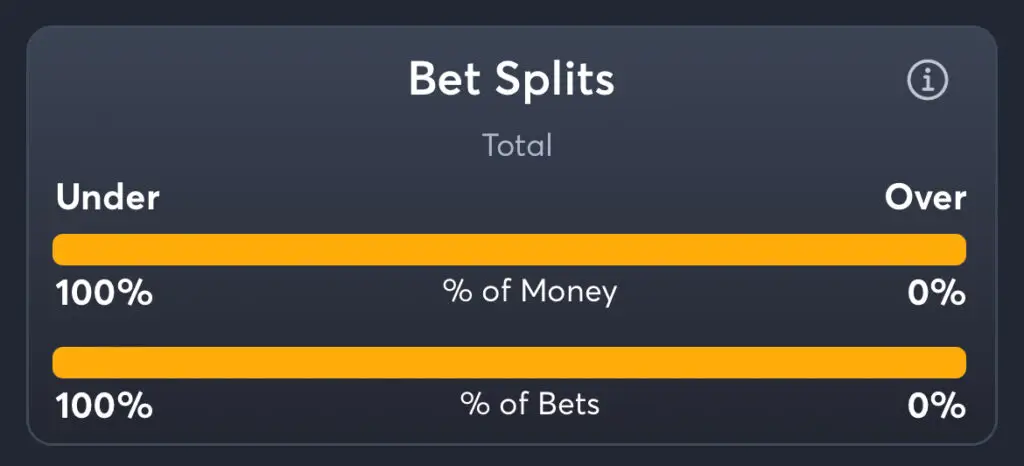
Task: Click left end of bets bar
Action: (x=60, y=362)
